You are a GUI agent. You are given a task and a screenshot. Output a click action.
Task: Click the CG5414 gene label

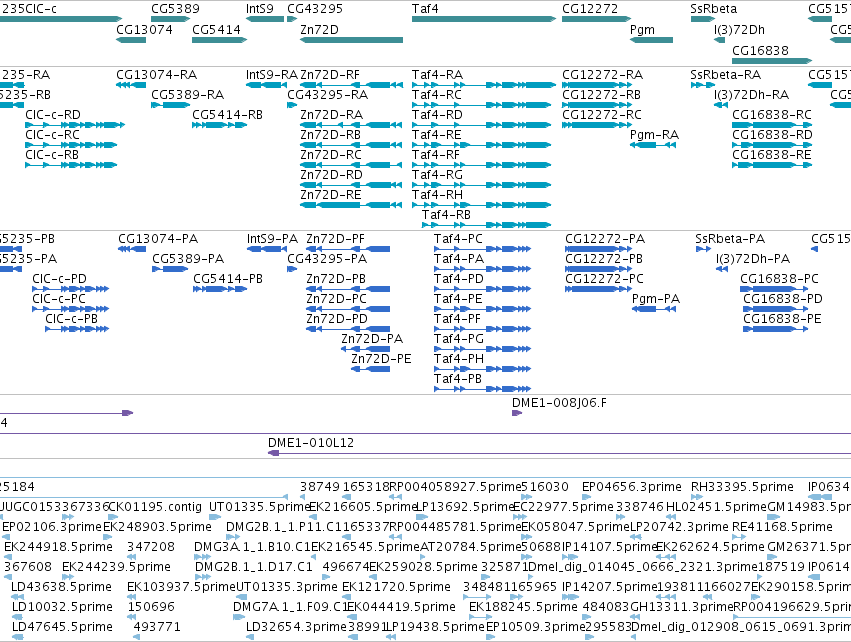(217, 29)
